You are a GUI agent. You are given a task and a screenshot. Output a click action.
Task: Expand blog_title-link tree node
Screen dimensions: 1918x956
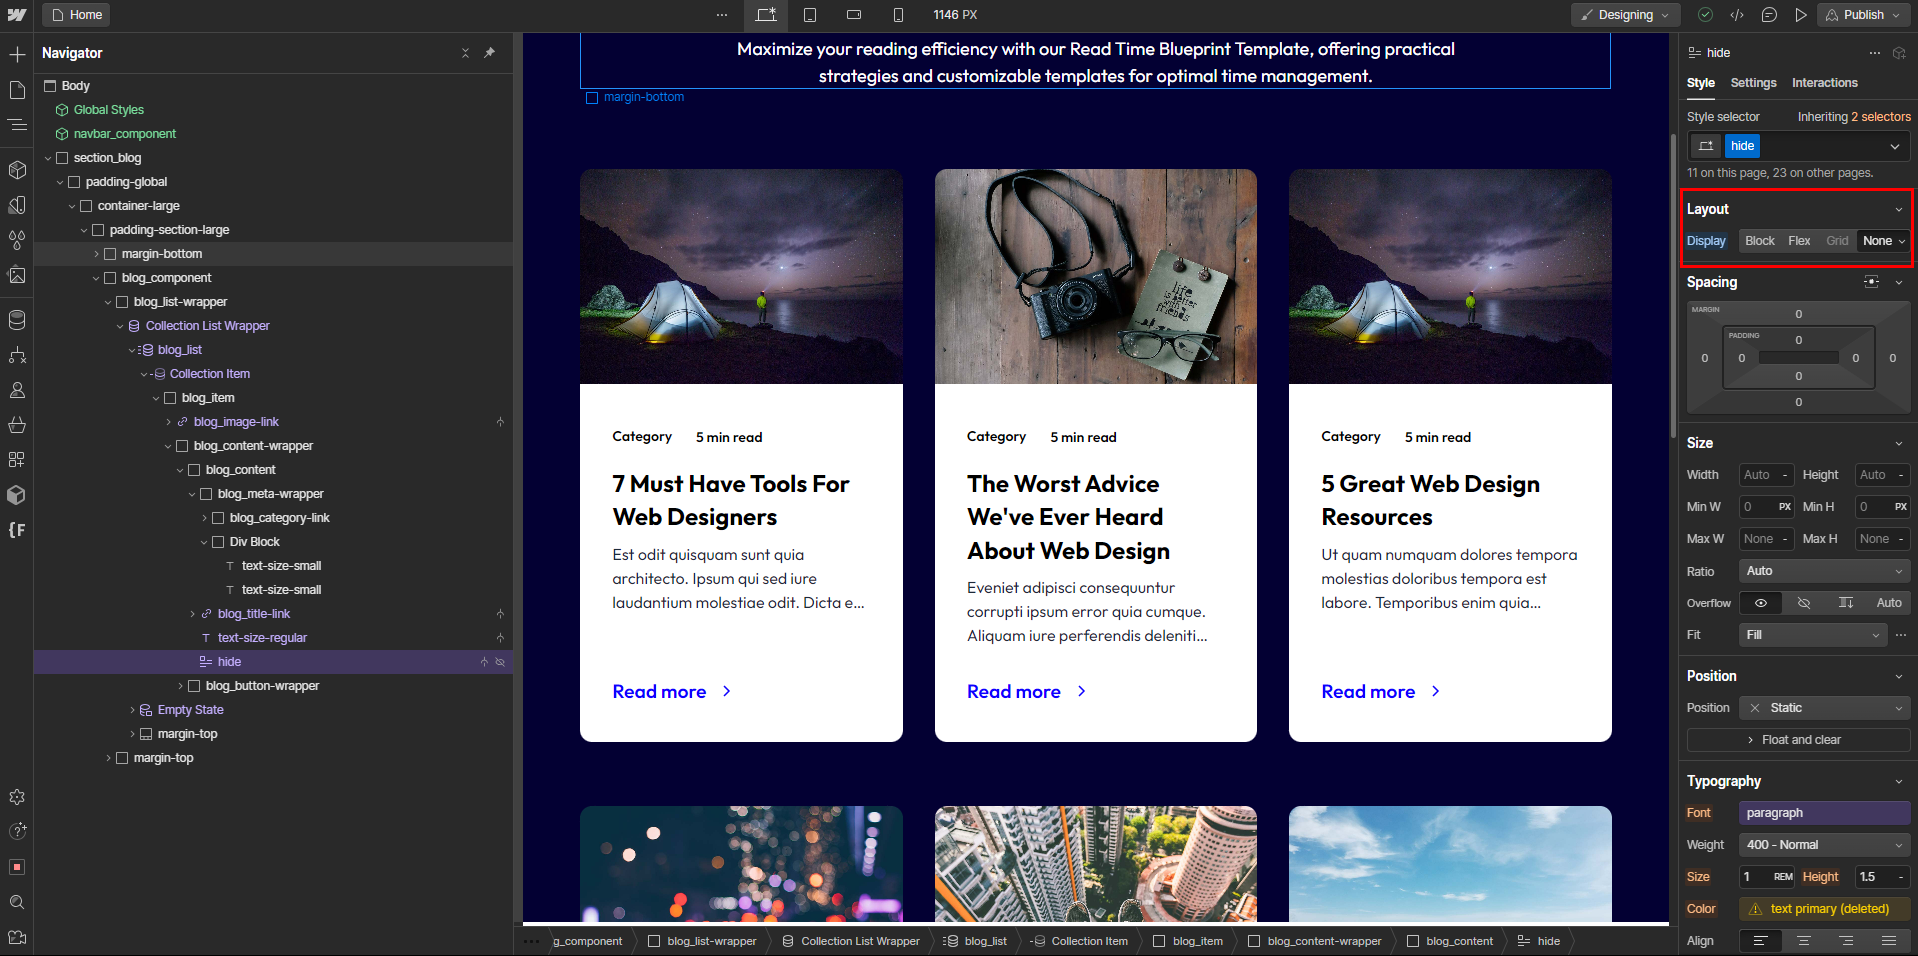[x=193, y=614]
